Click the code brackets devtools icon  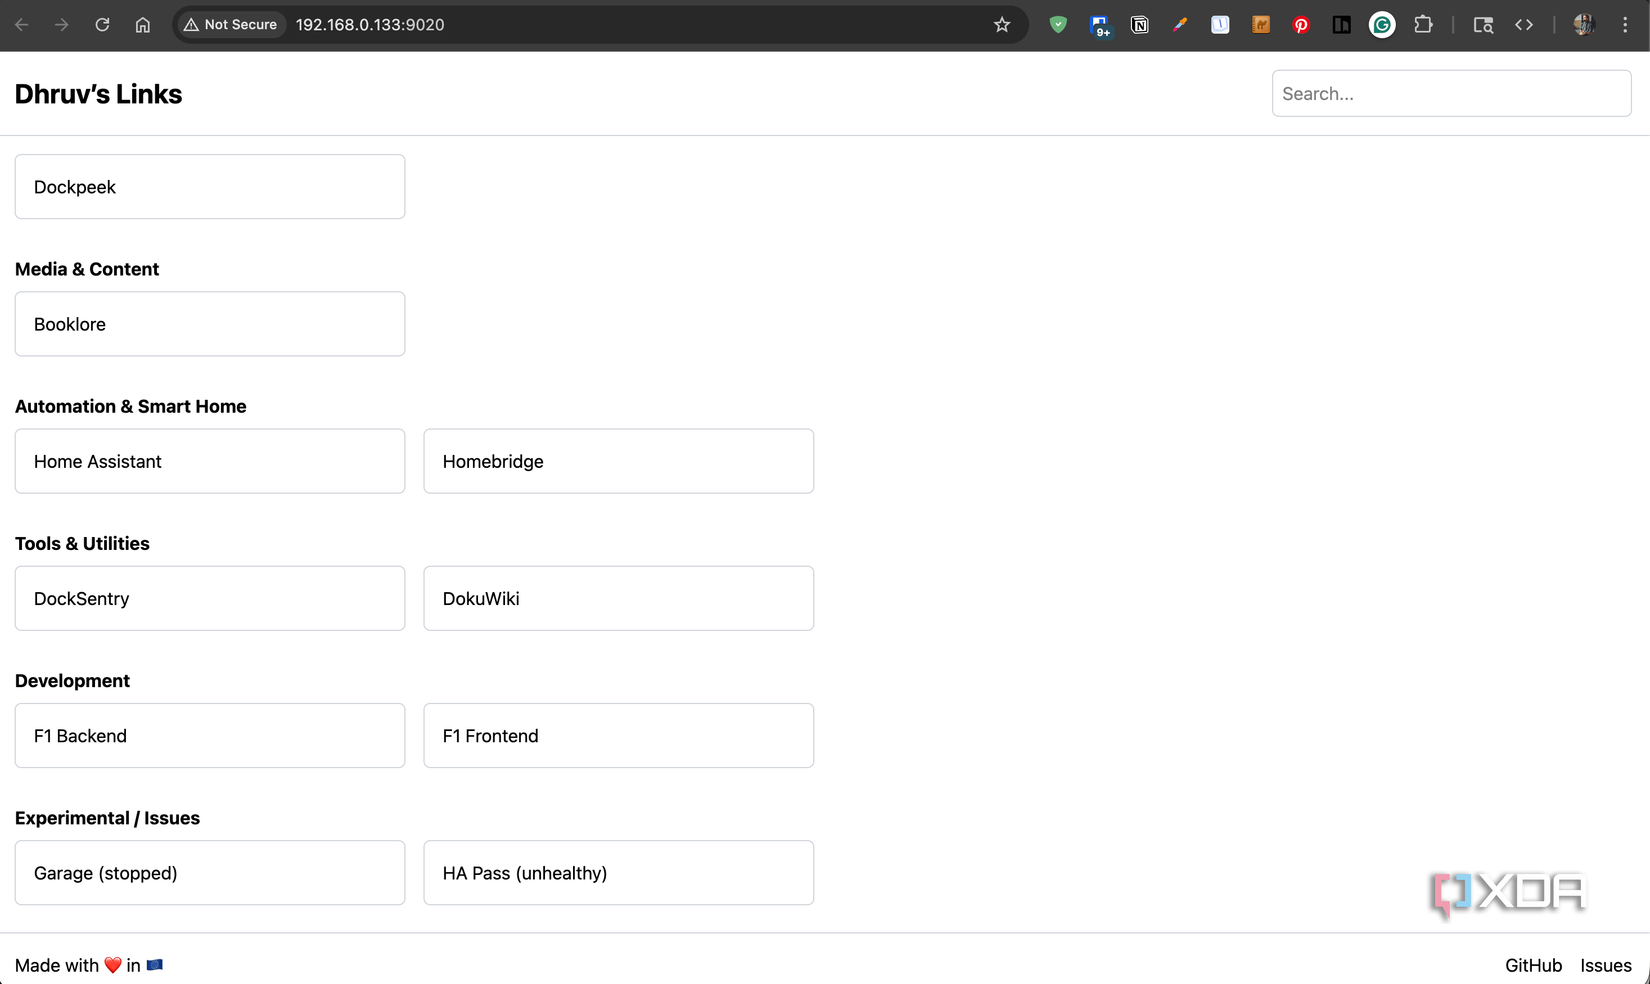click(x=1524, y=25)
